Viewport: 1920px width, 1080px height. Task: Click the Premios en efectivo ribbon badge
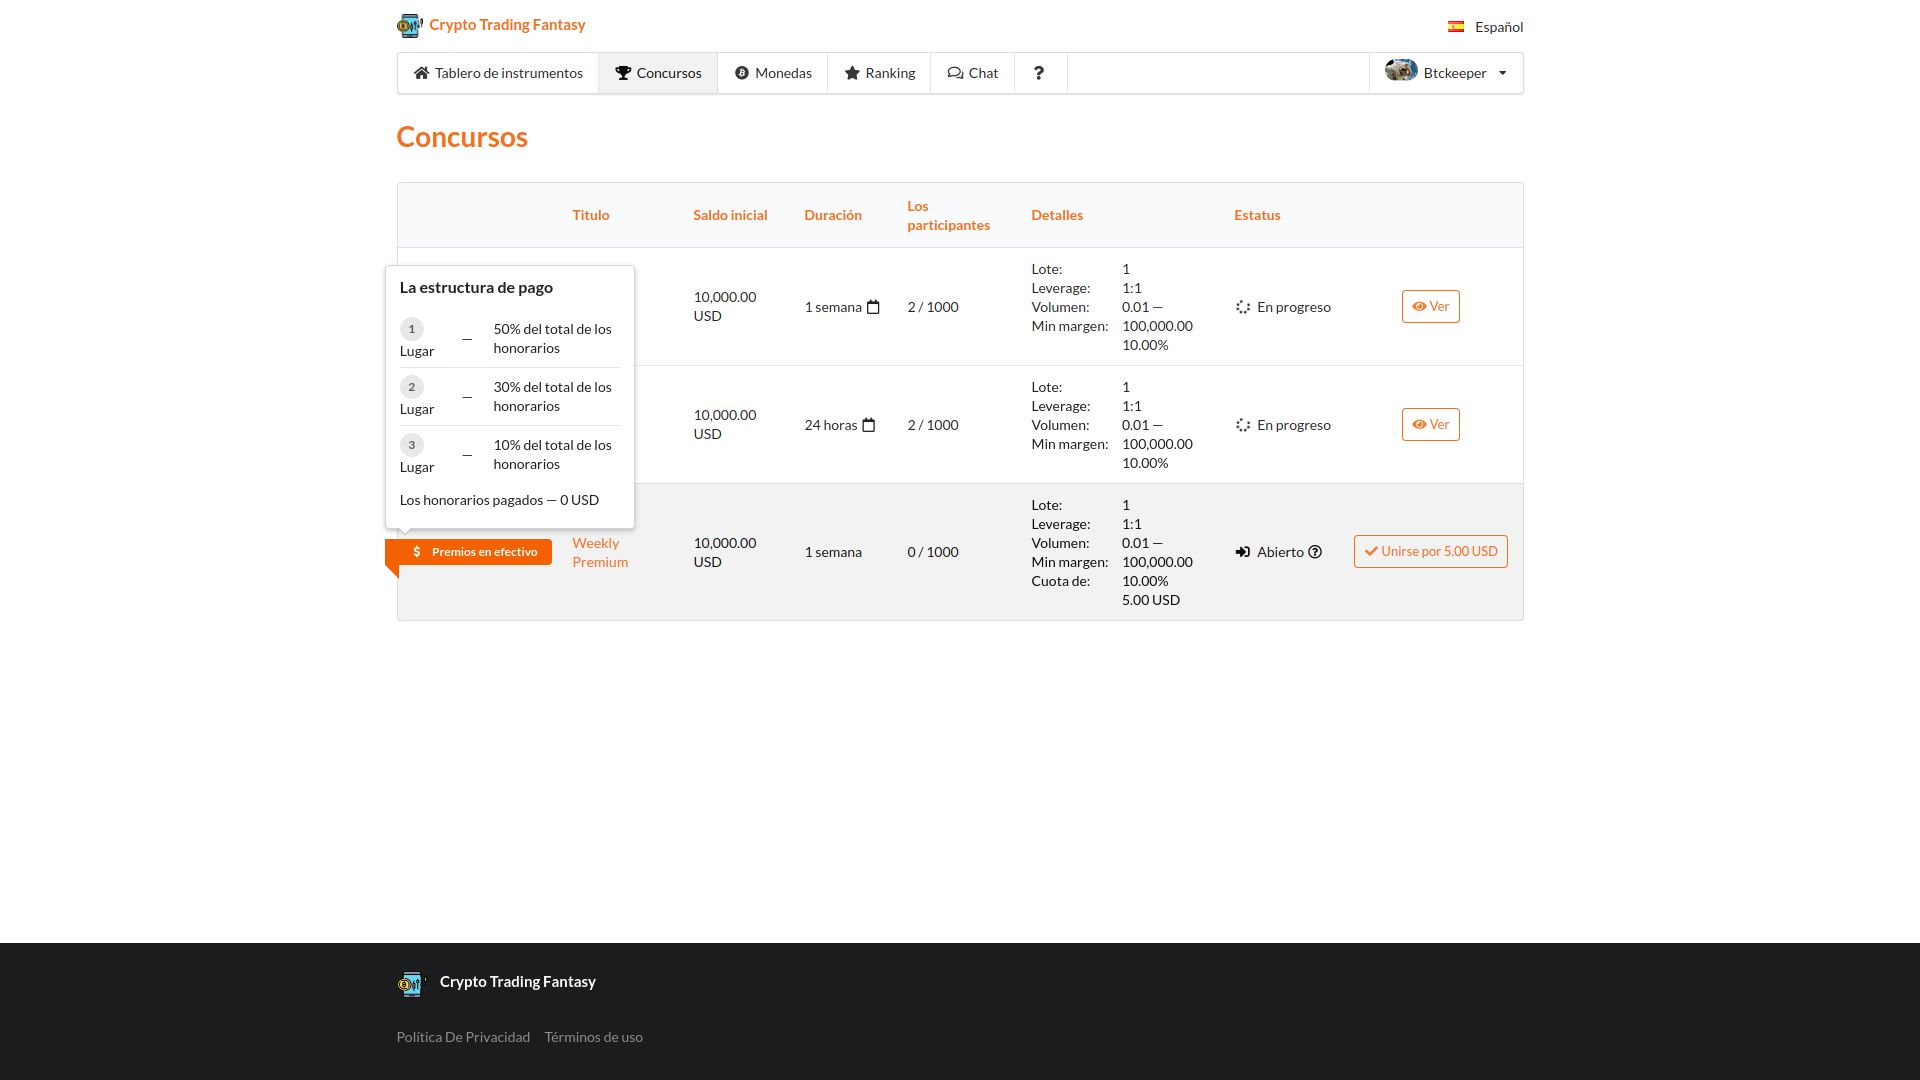474,552
